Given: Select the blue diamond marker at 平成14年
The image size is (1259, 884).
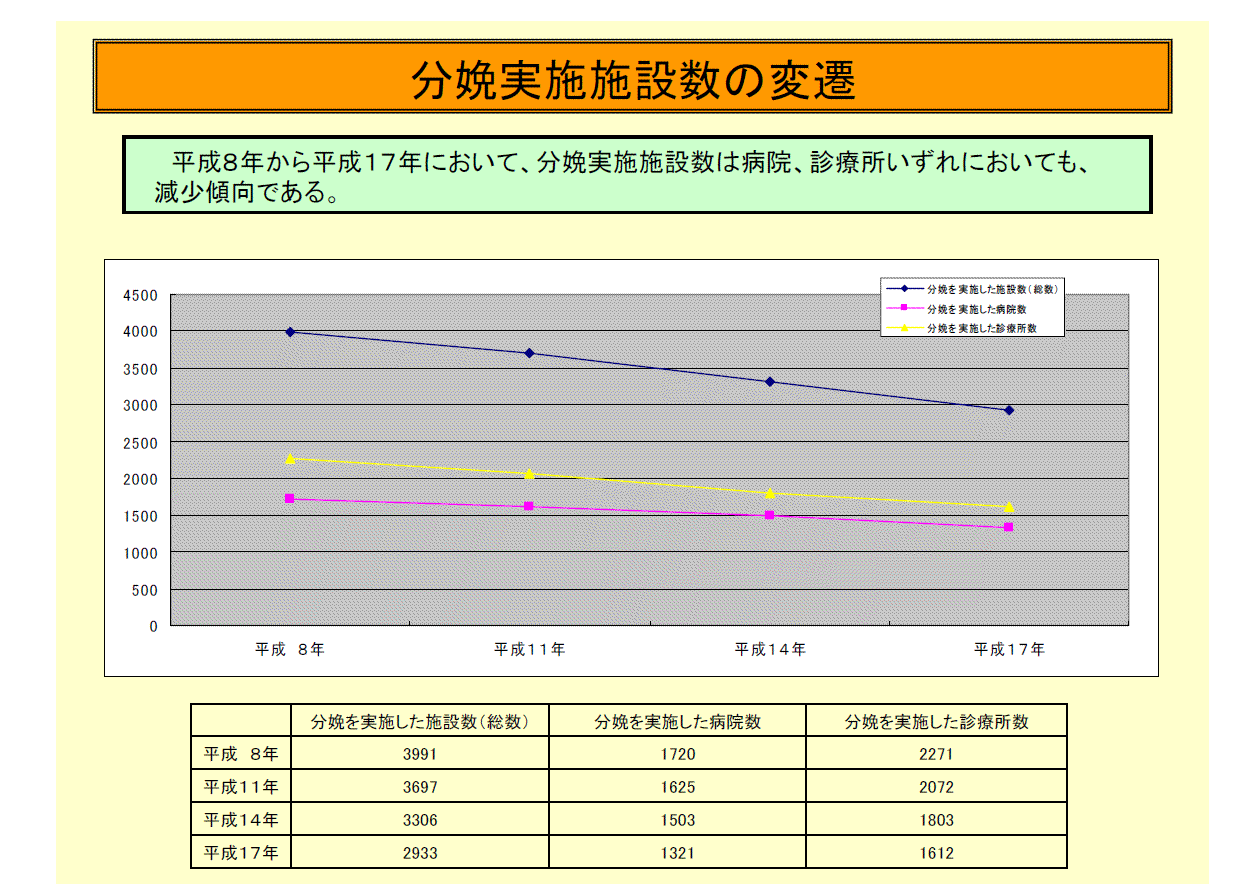Looking at the screenshot, I should pos(769,382).
